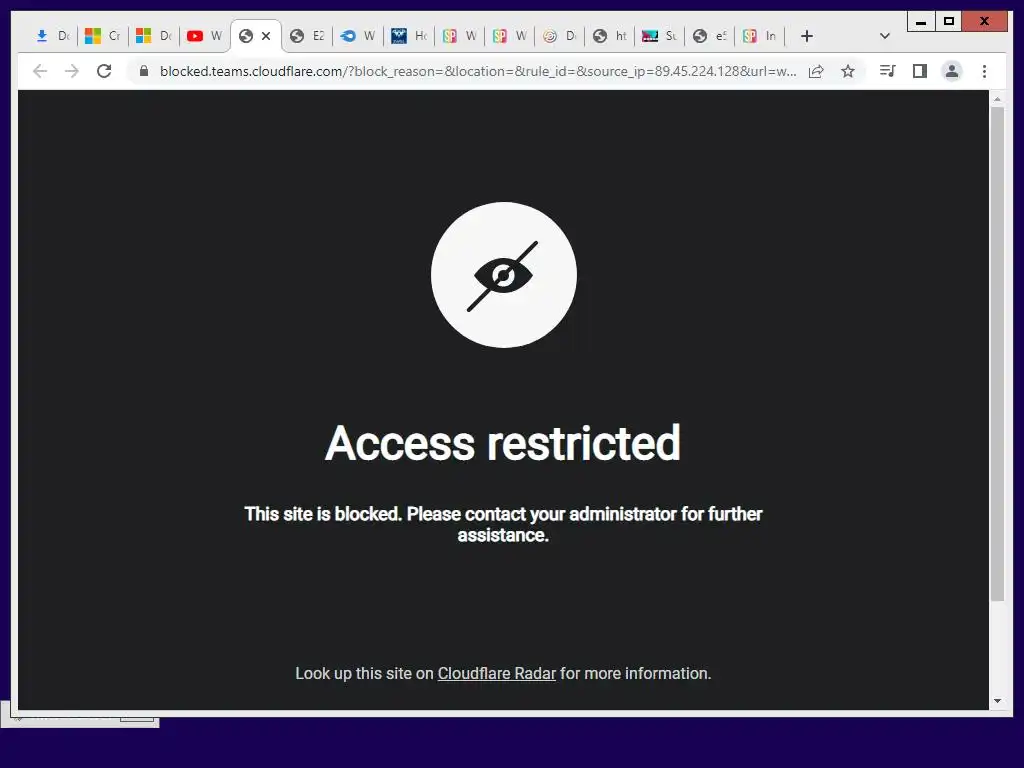Click the address bar URL field
Image resolution: width=1024 pixels, height=768 pixels.
click(x=477, y=71)
